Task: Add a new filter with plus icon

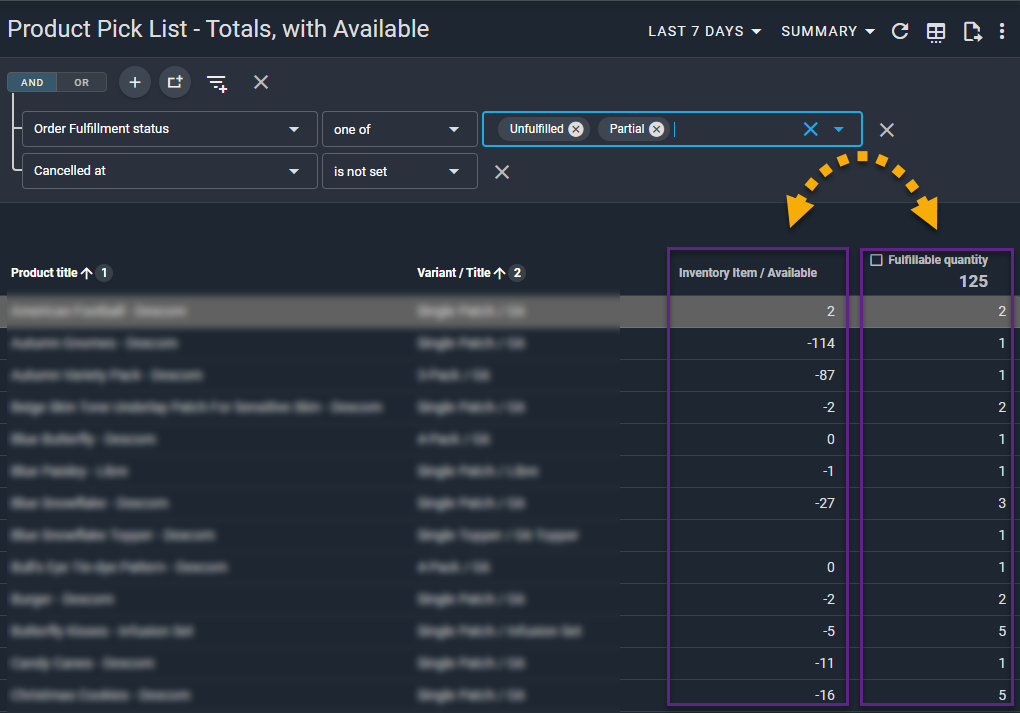Action: tap(135, 82)
